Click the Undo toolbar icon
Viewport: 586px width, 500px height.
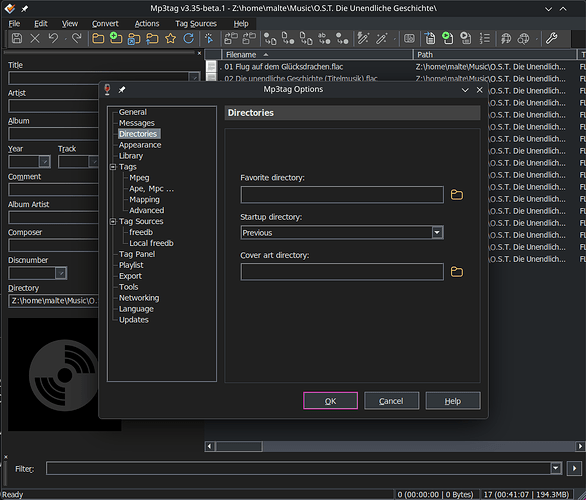pyautogui.click(x=53, y=38)
